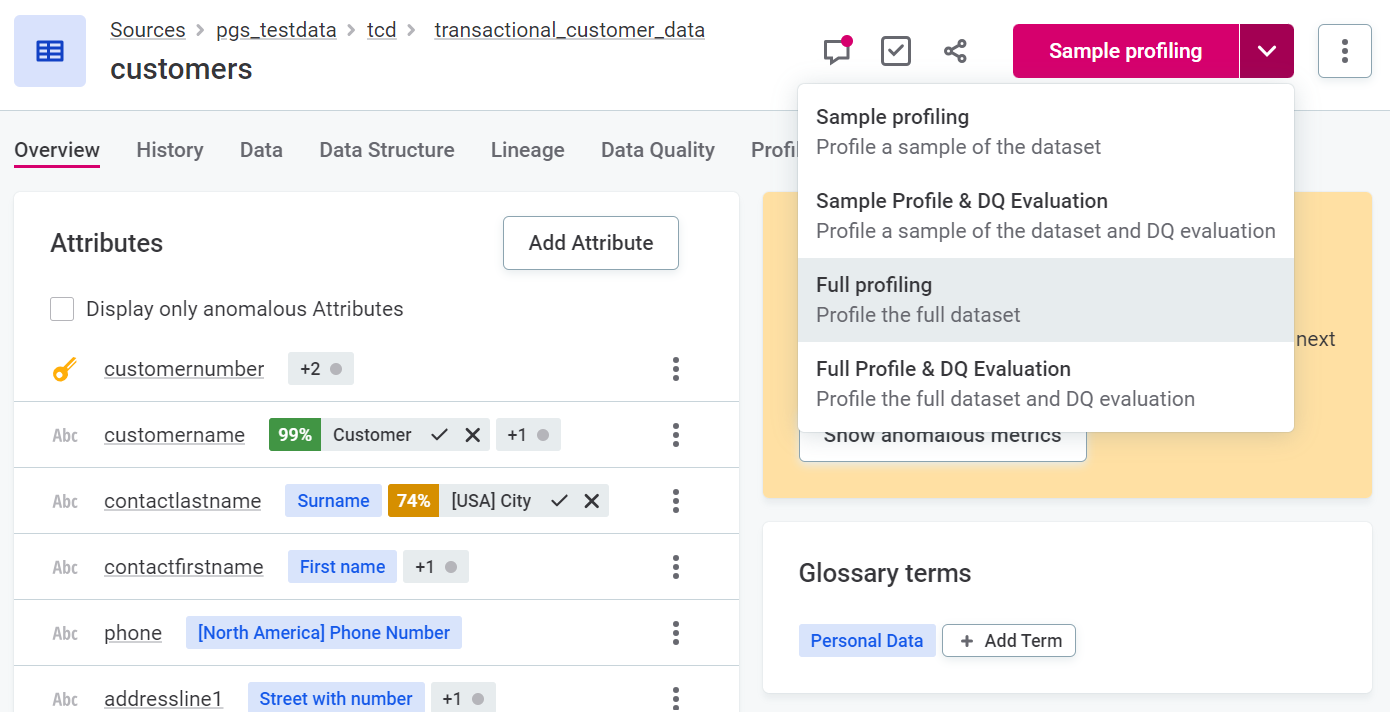This screenshot has height=712, width=1390.
Task: Accept the [USA] City suggestion checkmark
Action: [559, 501]
